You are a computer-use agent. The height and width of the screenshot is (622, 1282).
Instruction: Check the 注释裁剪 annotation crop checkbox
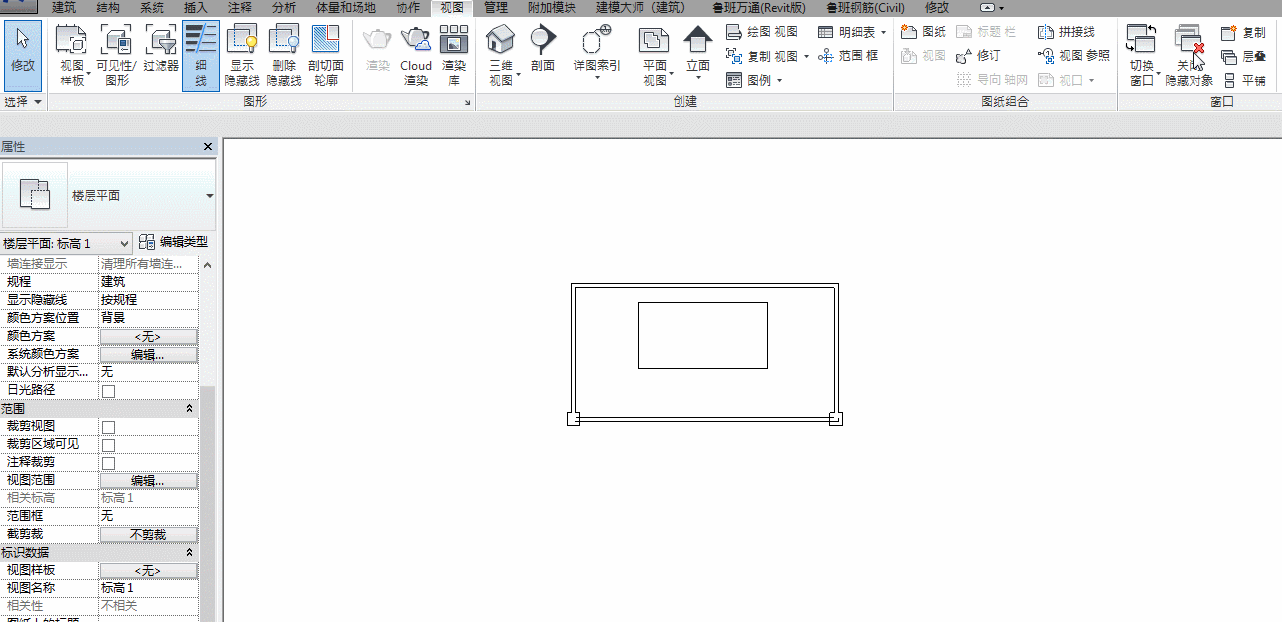pyautogui.click(x=108, y=463)
